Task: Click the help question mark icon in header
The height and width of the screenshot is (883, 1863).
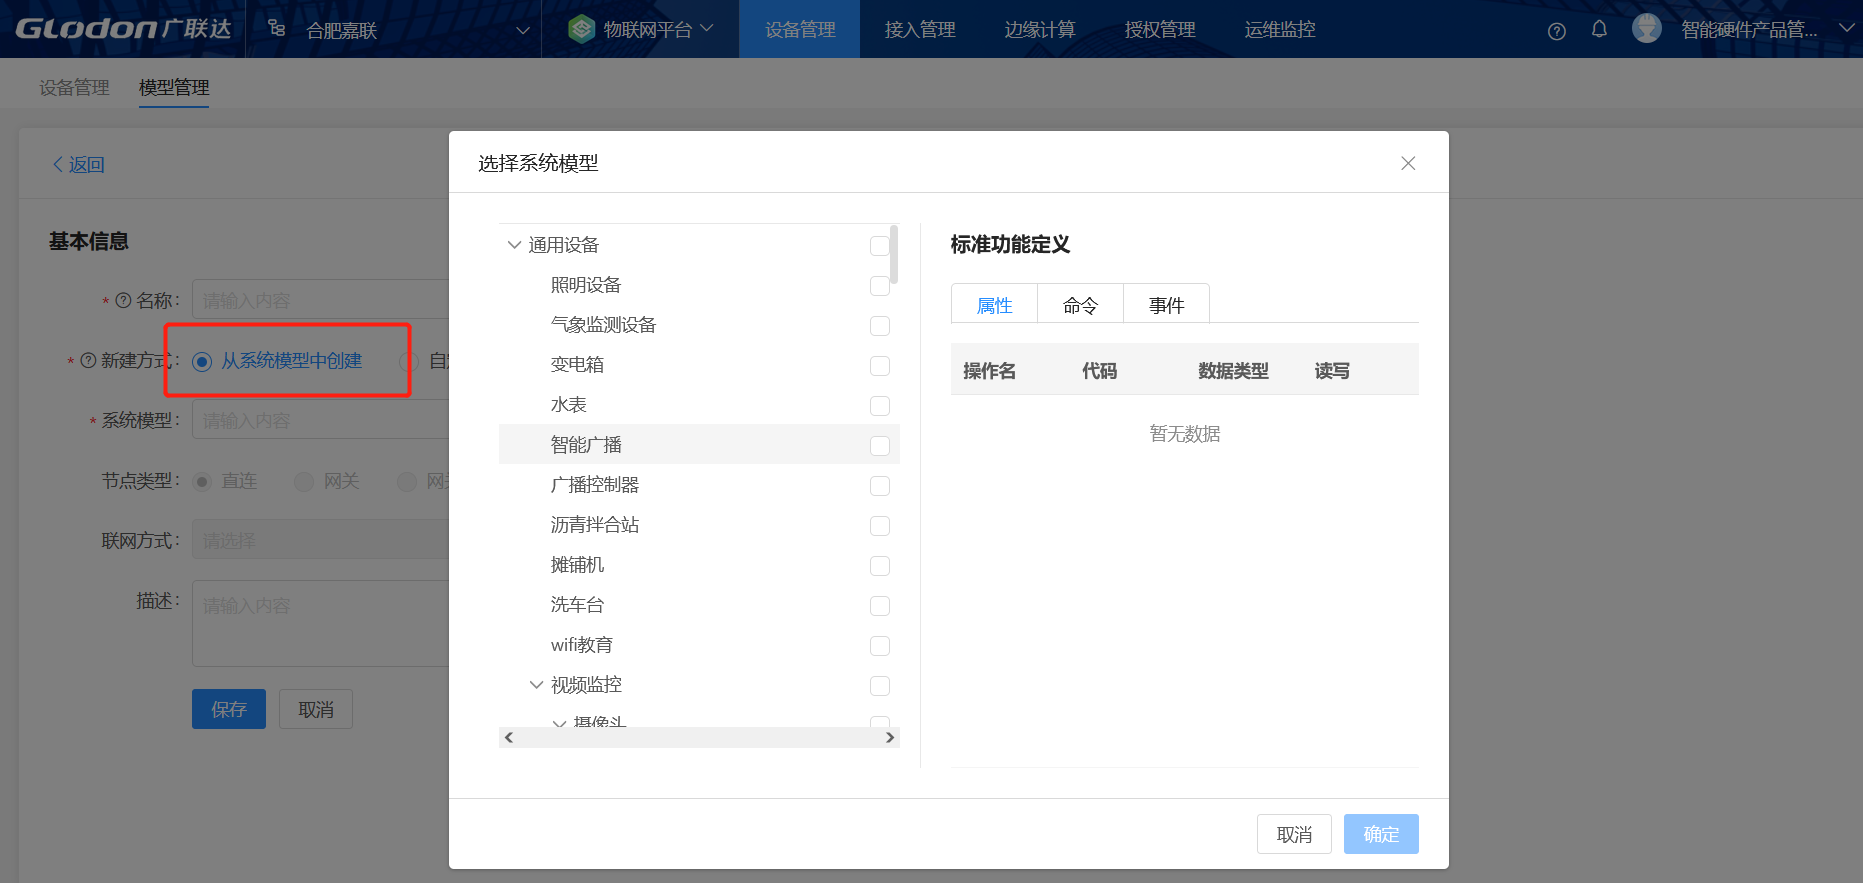Action: [x=1556, y=31]
